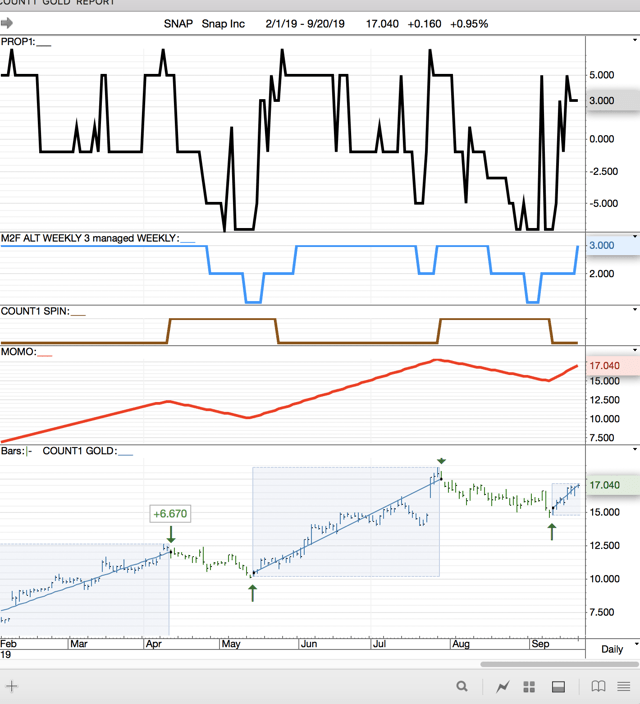The width and height of the screenshot is (640, 704).
Task: Click the +0.95% percent change value
Action: (469, 24)
